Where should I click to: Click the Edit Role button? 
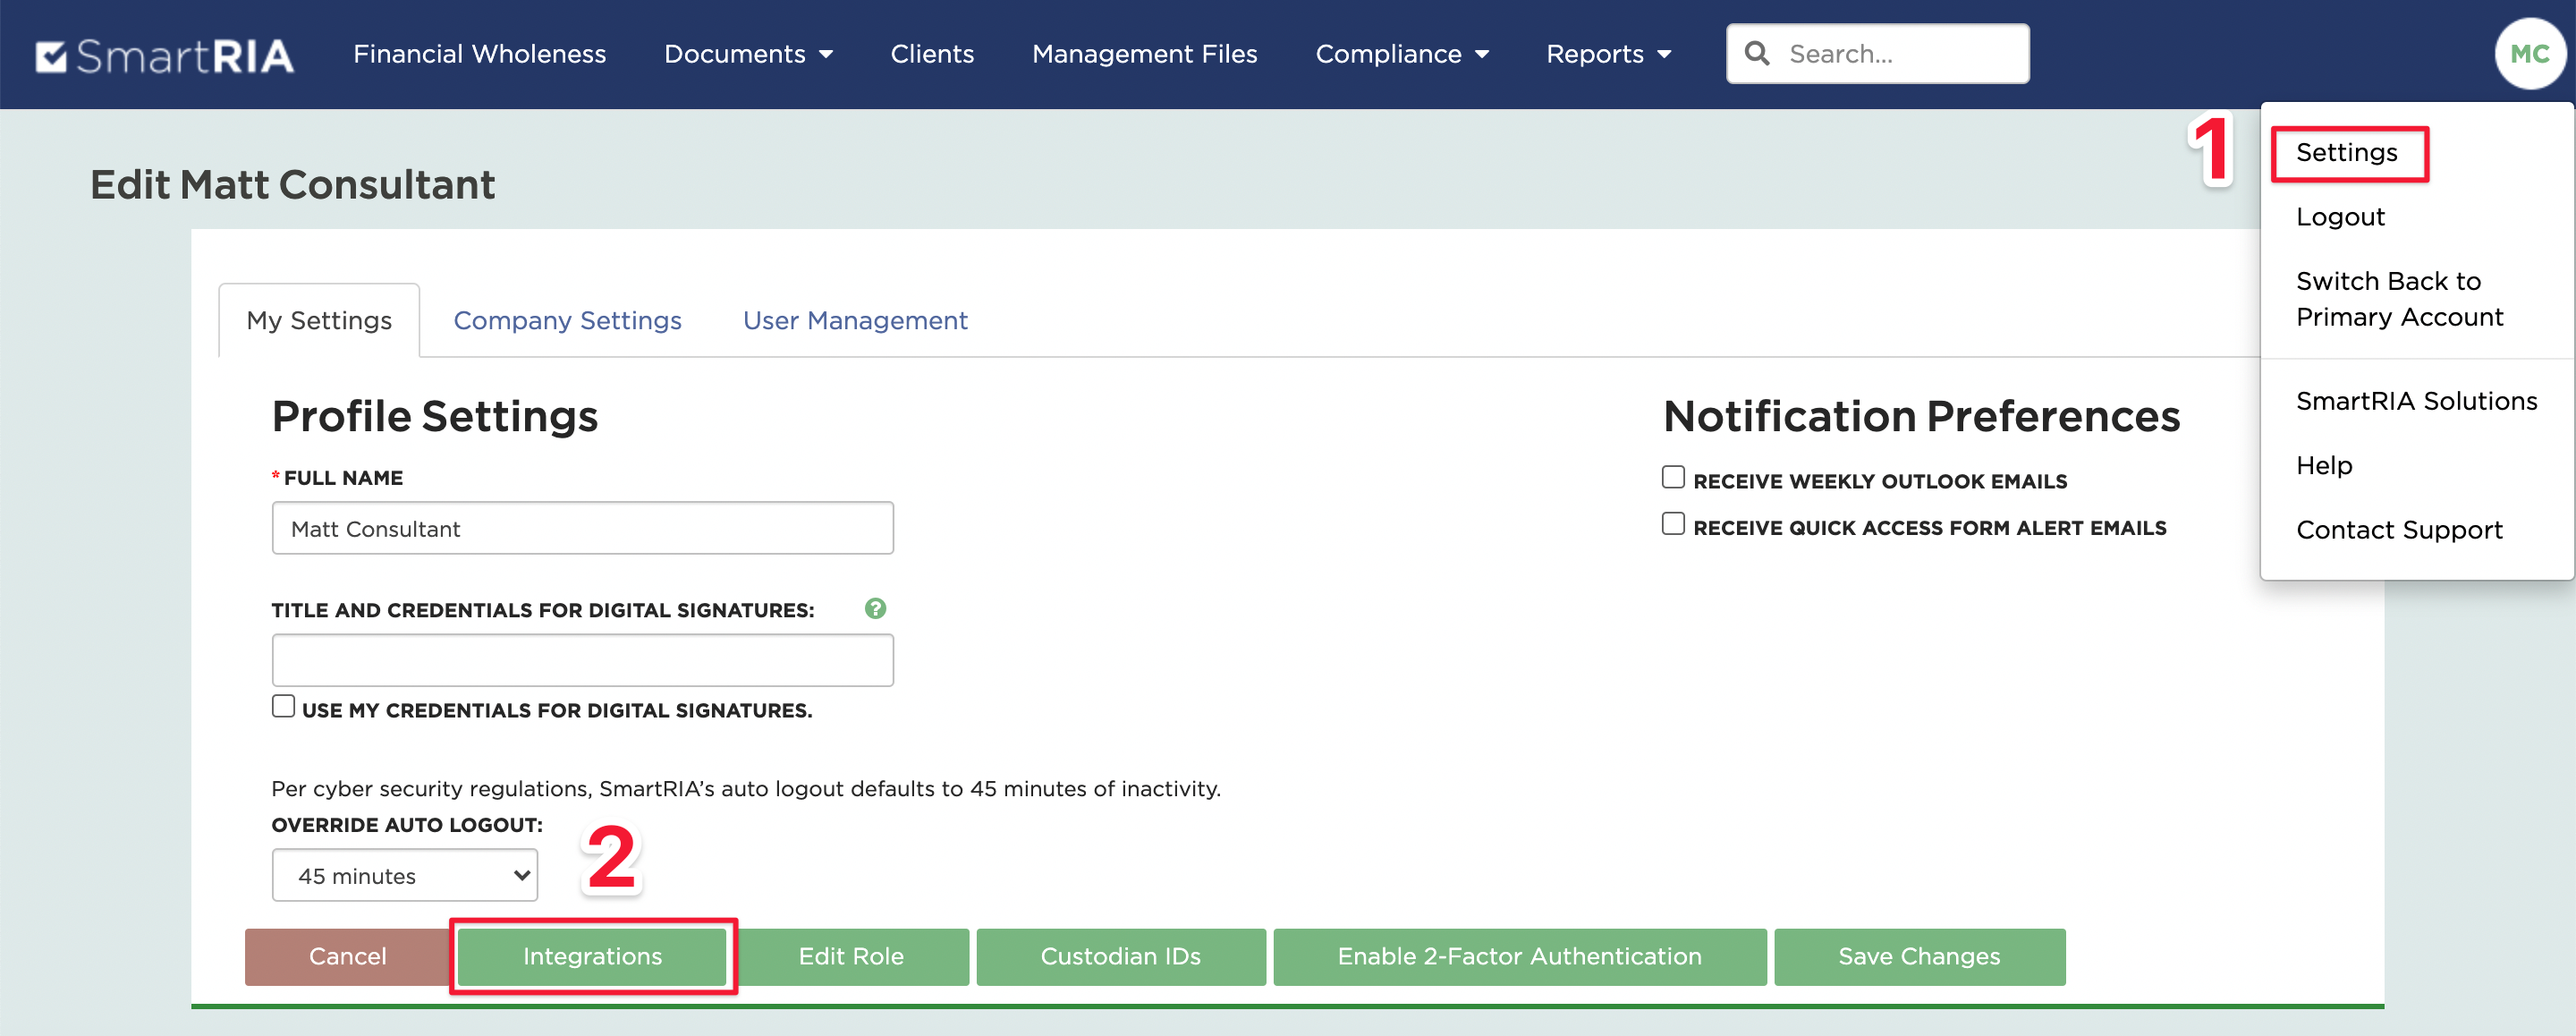click(x=851, y=956)
